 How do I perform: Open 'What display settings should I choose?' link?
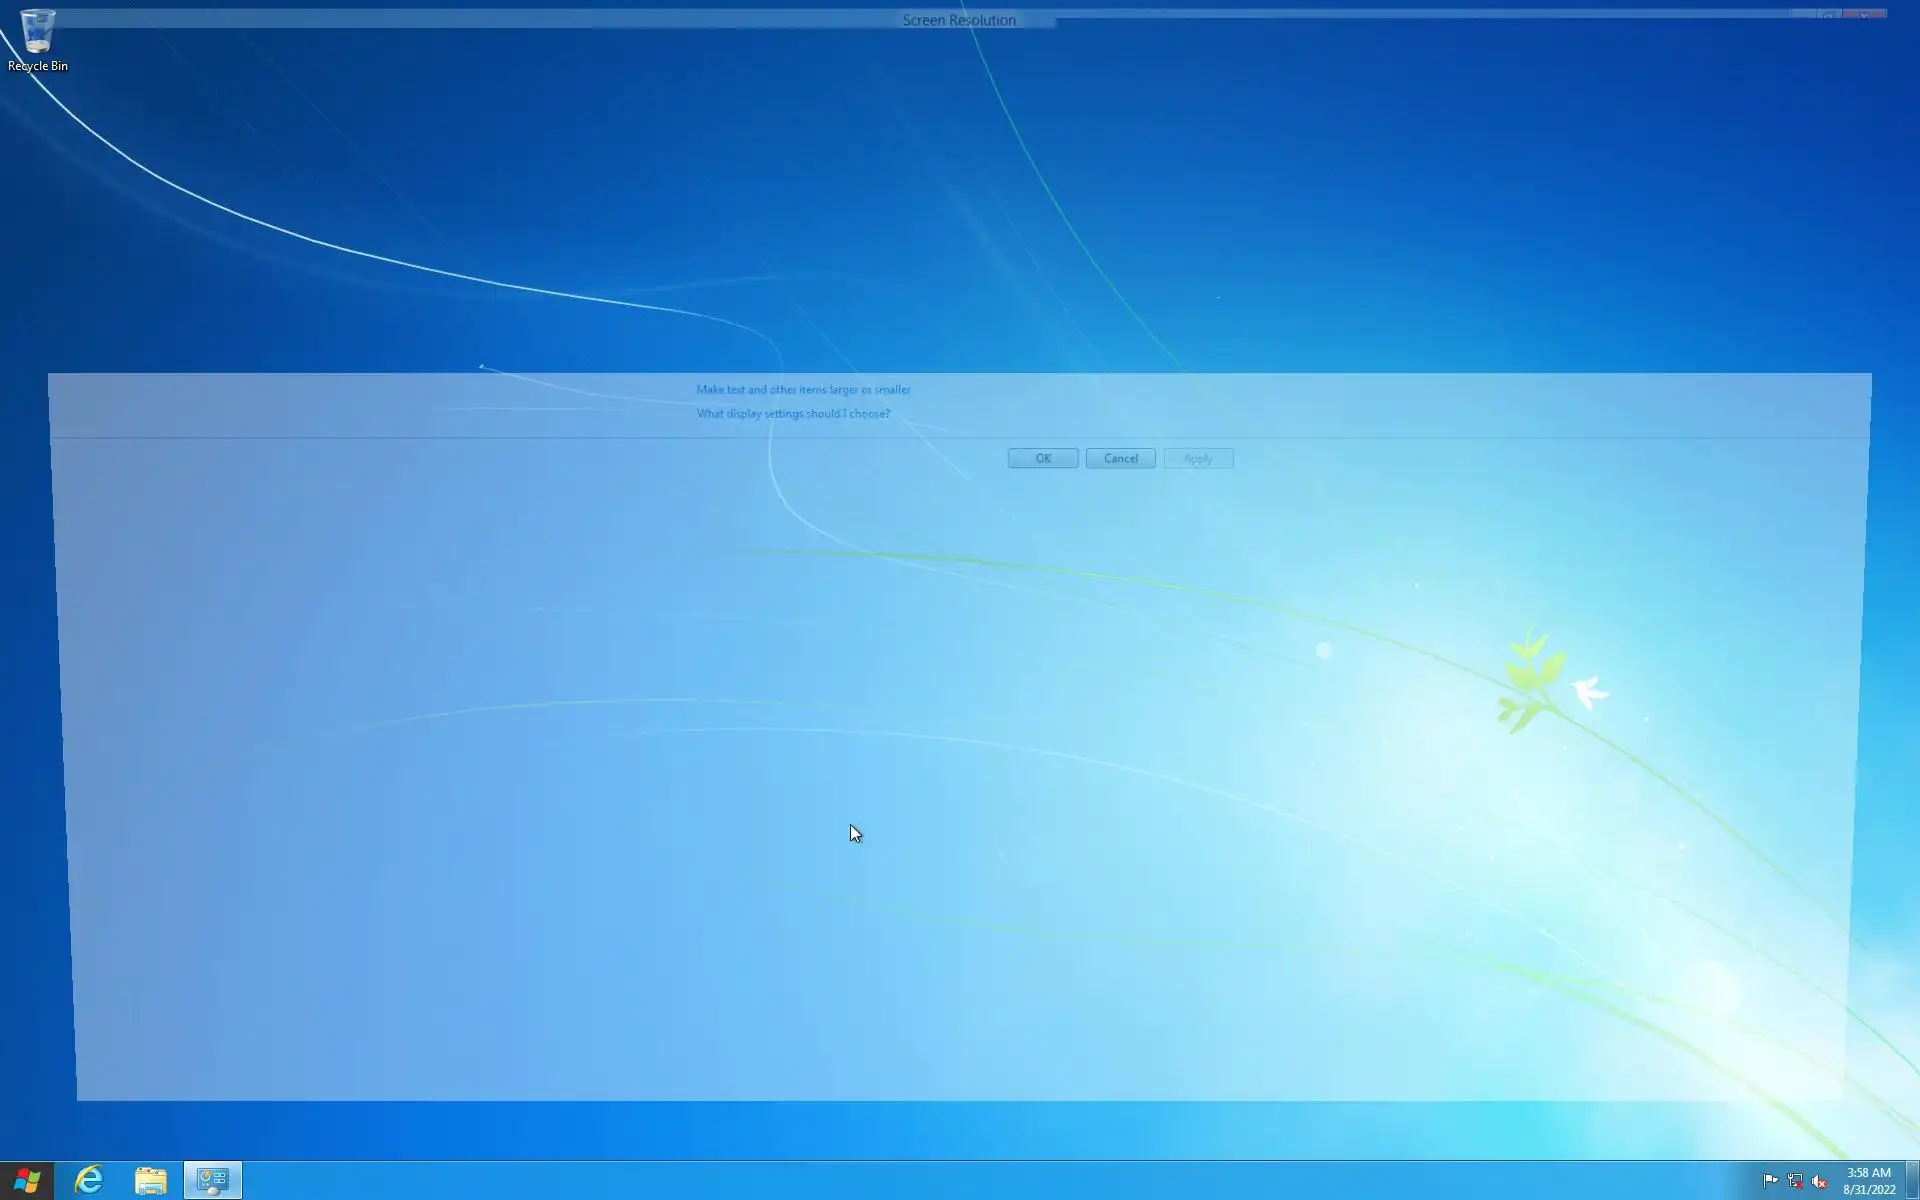tap(793, 414)
